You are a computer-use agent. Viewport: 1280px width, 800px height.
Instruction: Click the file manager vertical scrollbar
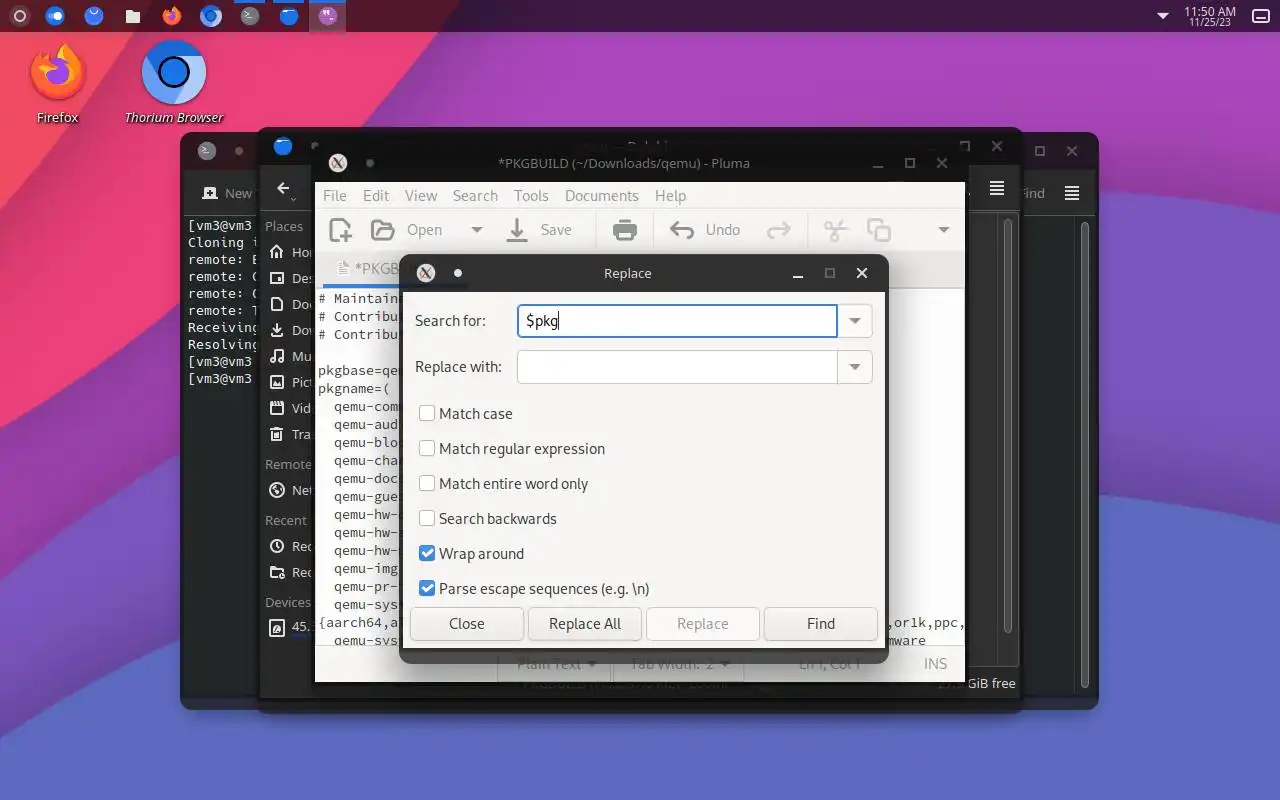click(x=1008, y=425)
